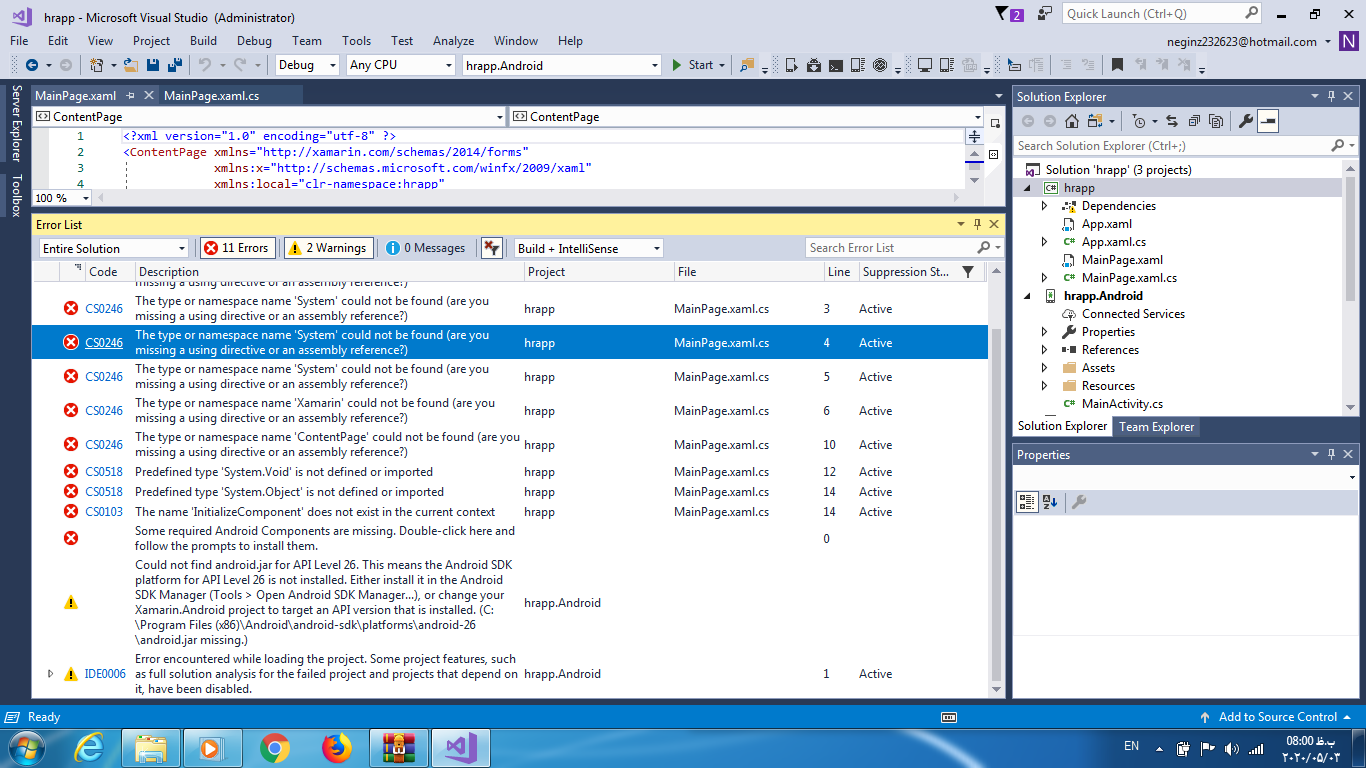
Task: Click the Pending Changes Filter clock icon
Action: tap(1139, 121)
